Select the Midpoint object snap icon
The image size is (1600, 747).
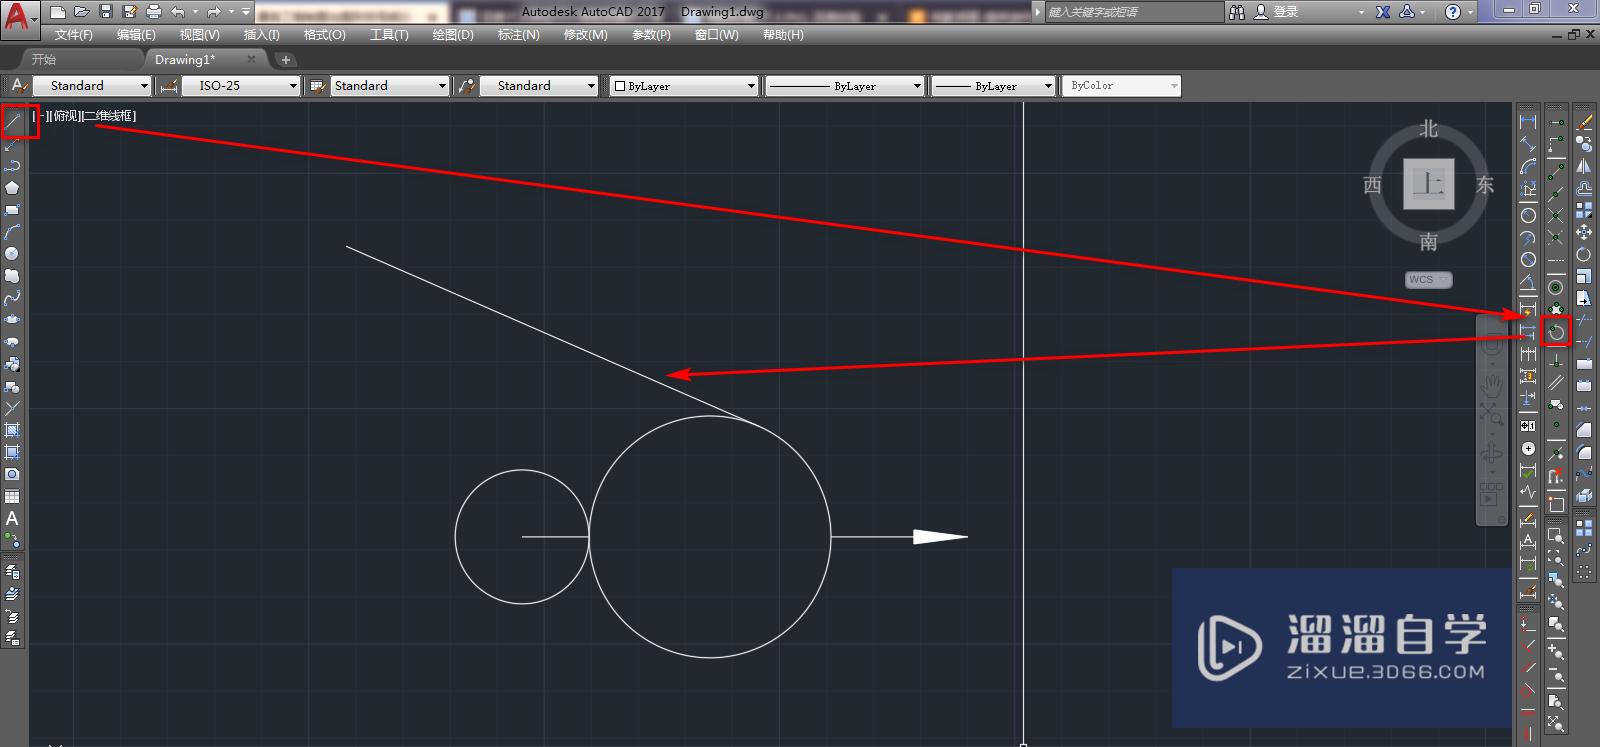1556,194
